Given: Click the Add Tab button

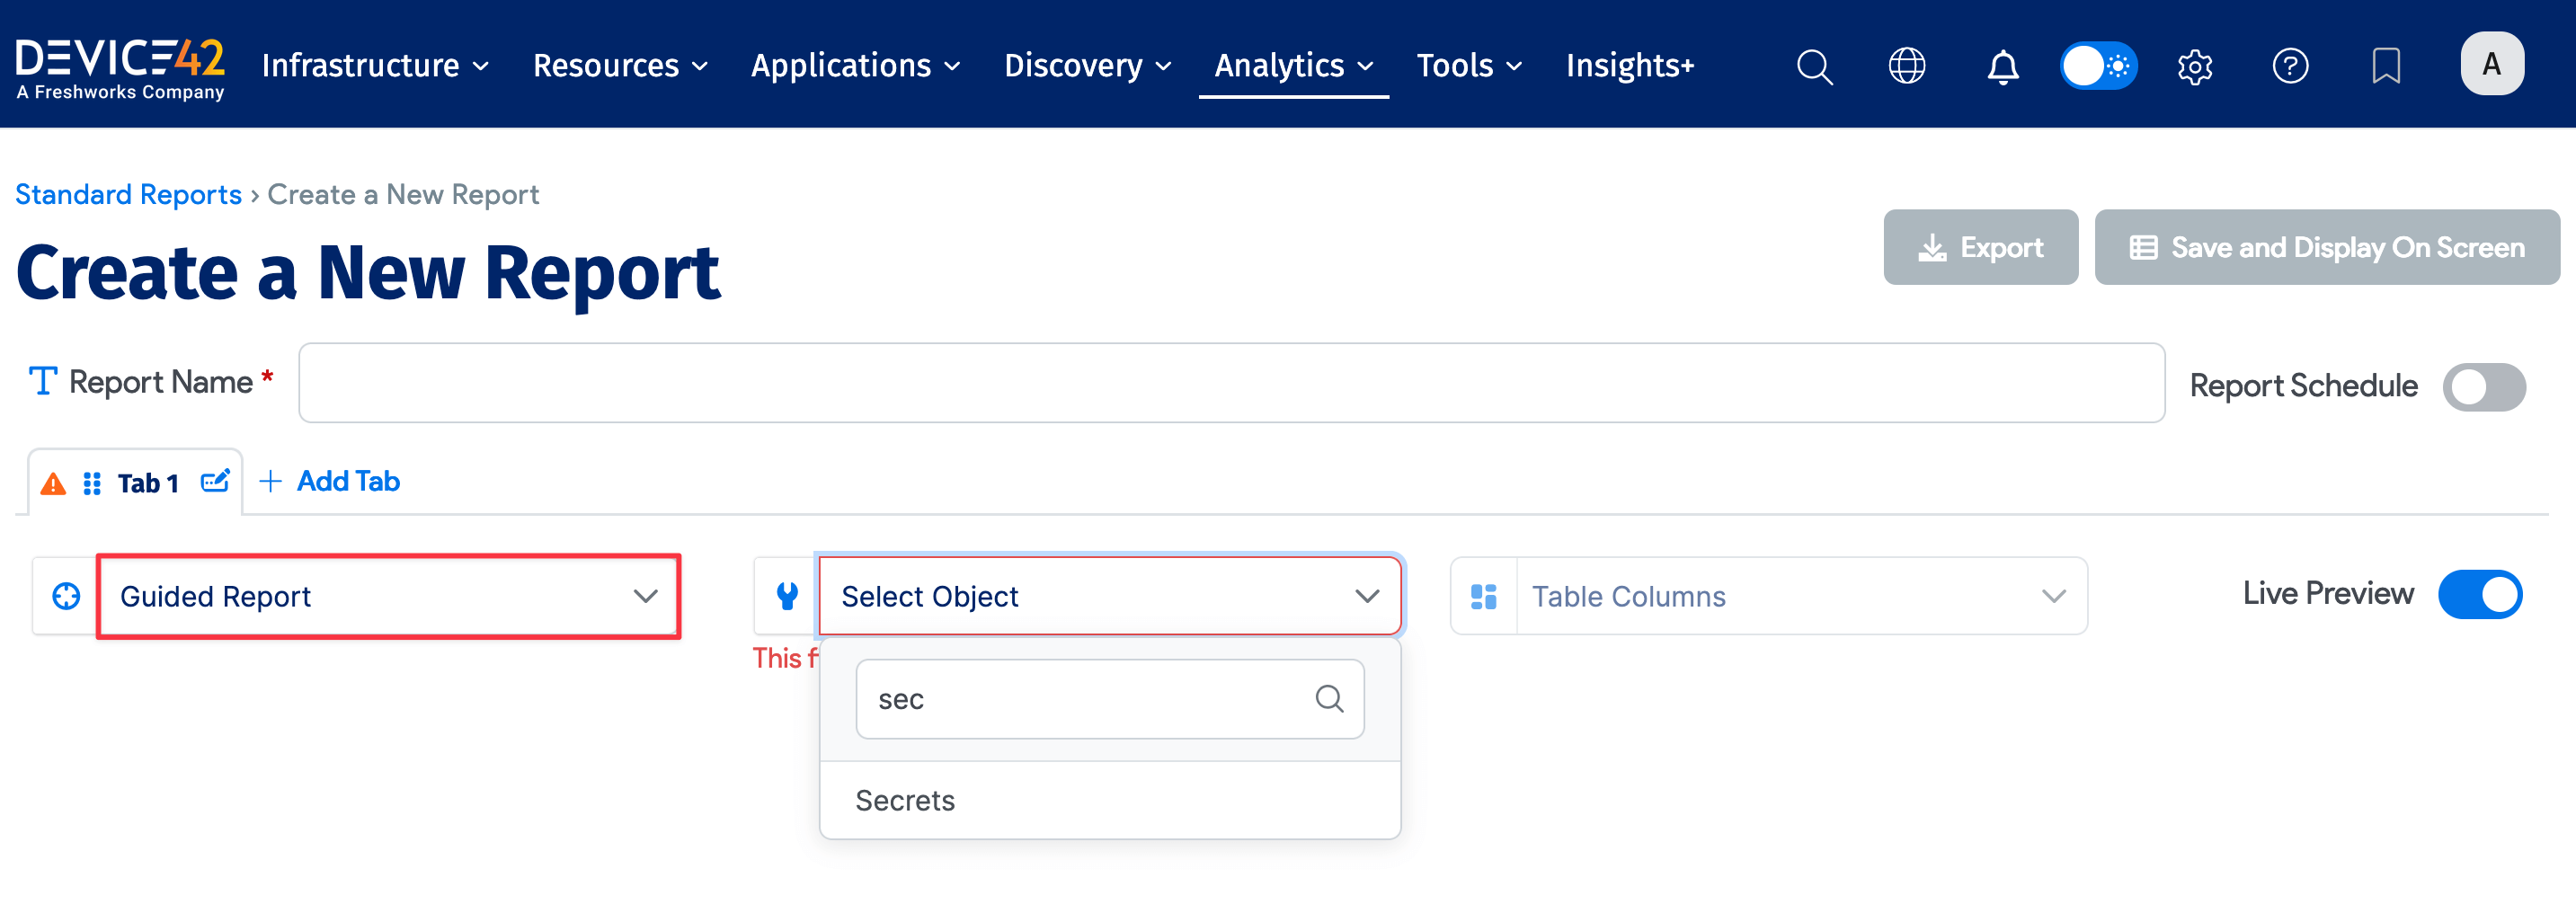Looking at the screenshot, I should tap(330, 482).
